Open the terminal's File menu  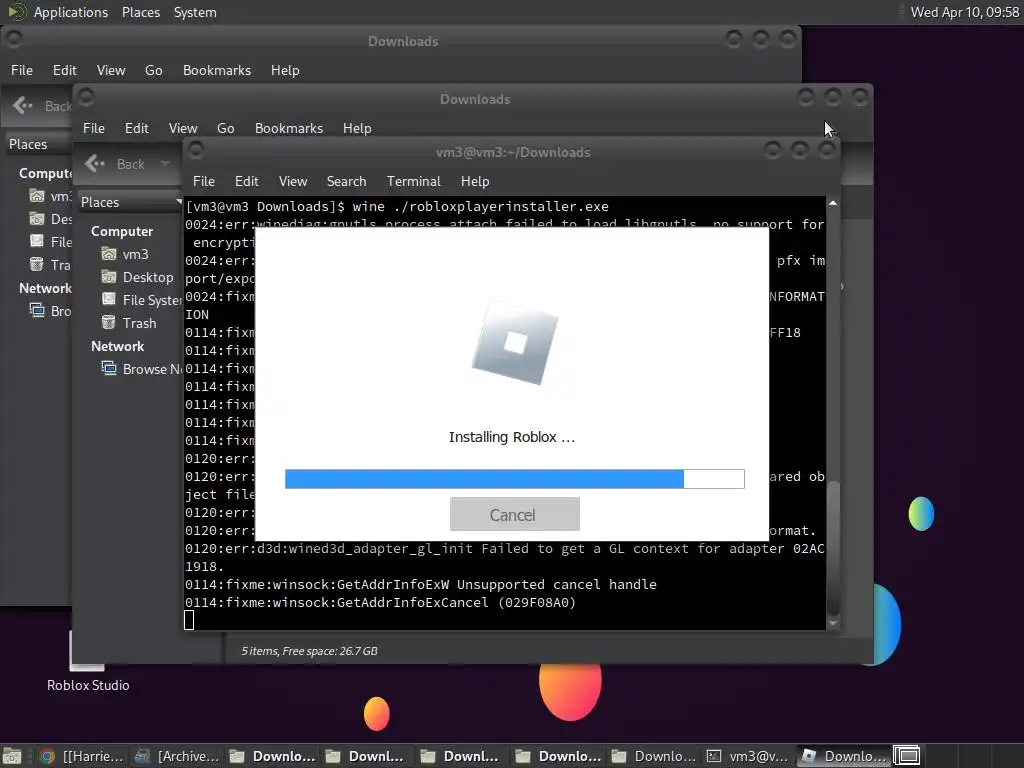click(x=204, y=181)
